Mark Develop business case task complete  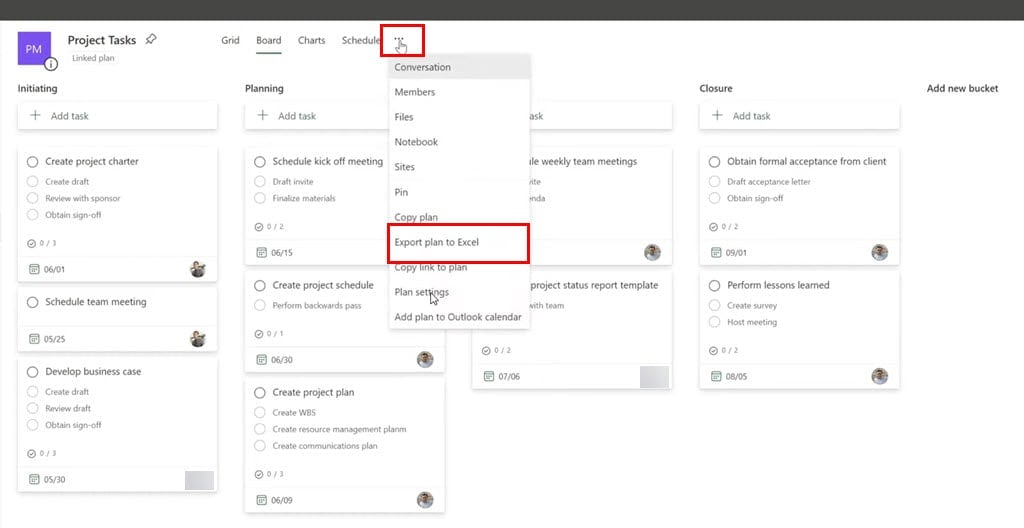point(33,372)
